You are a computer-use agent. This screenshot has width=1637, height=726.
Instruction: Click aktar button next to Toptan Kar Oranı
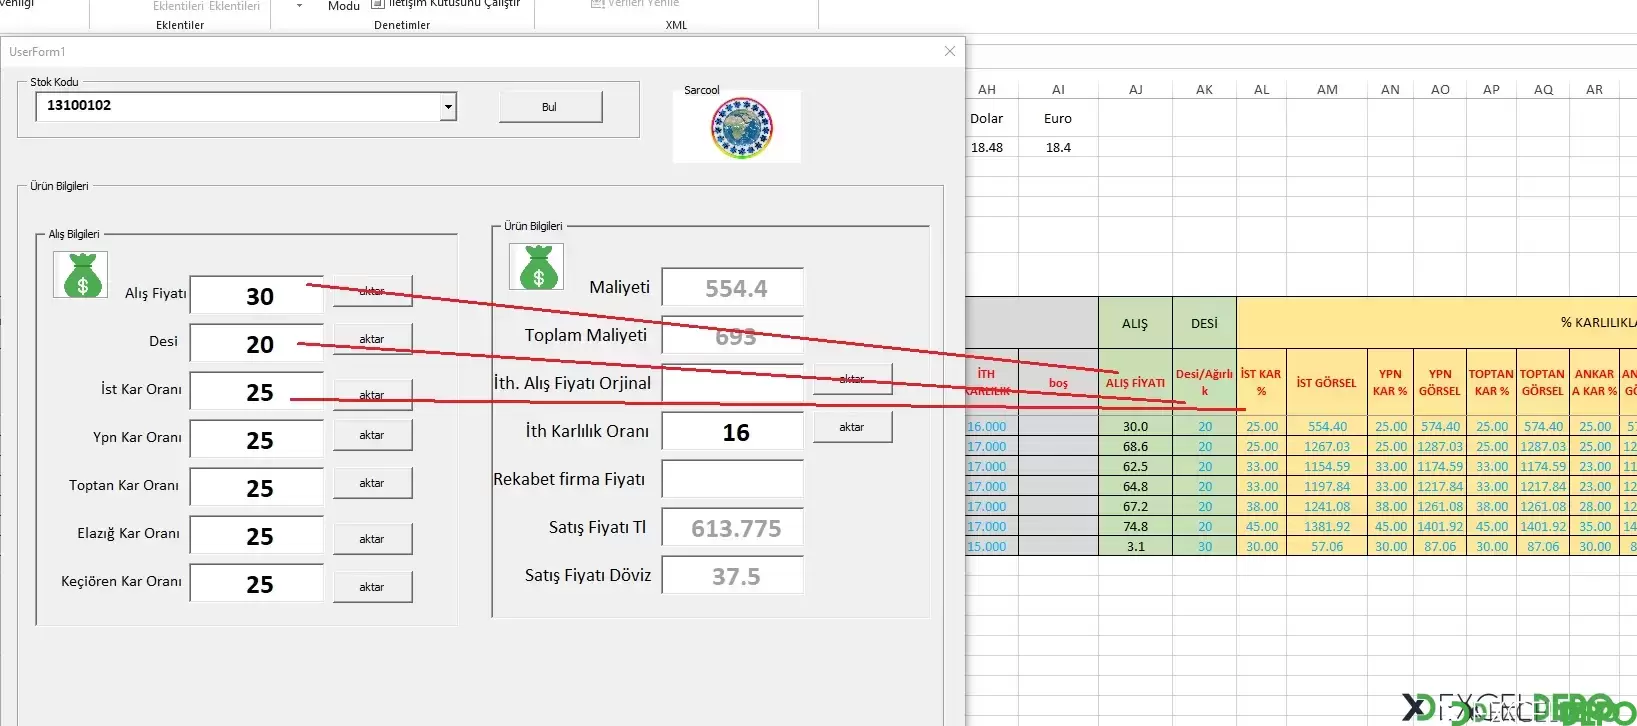click(372, 483)
